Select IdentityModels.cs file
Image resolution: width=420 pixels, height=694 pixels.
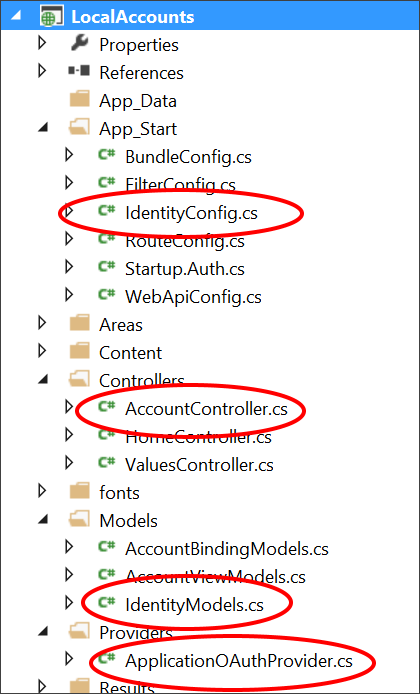pos(194,605)
